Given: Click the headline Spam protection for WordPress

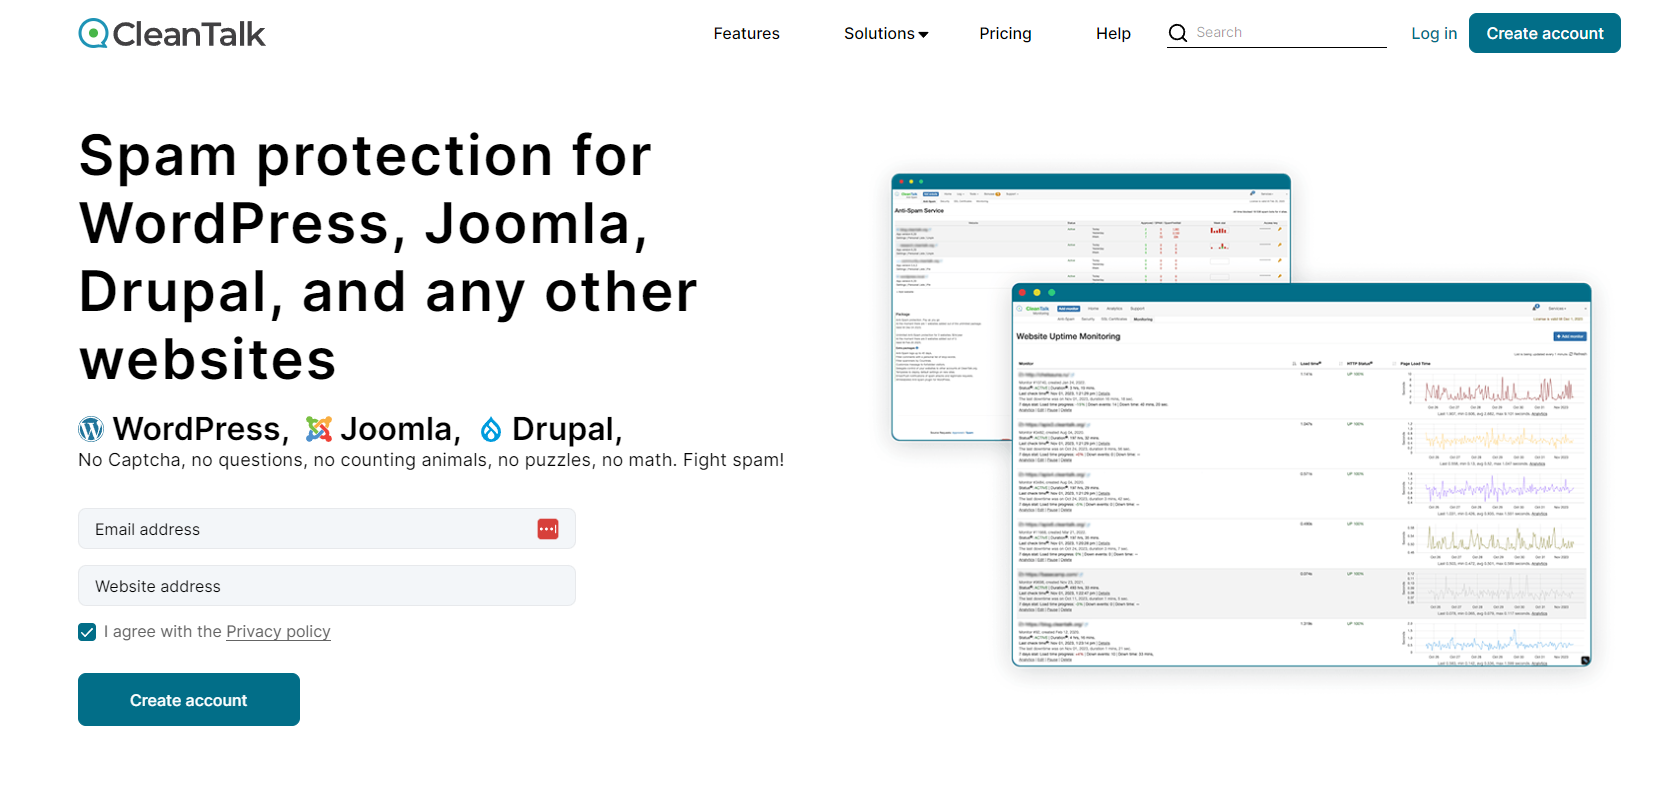Looking at the screenshot, I should [388, 257].
